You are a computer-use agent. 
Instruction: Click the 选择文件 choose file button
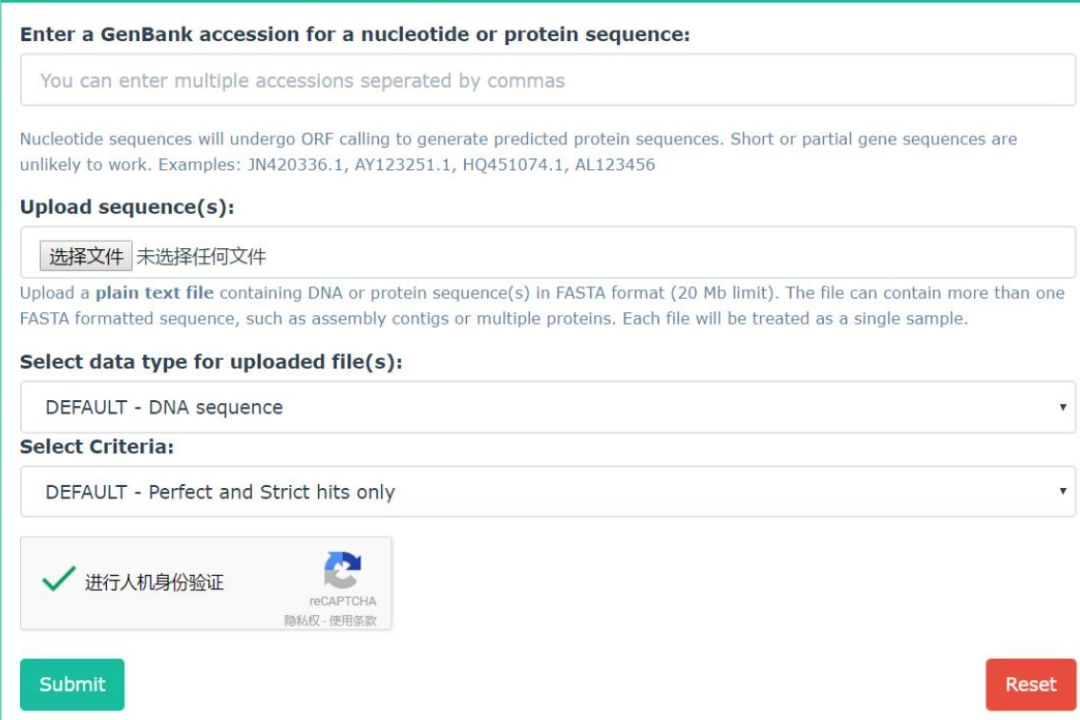pos(86,256)
